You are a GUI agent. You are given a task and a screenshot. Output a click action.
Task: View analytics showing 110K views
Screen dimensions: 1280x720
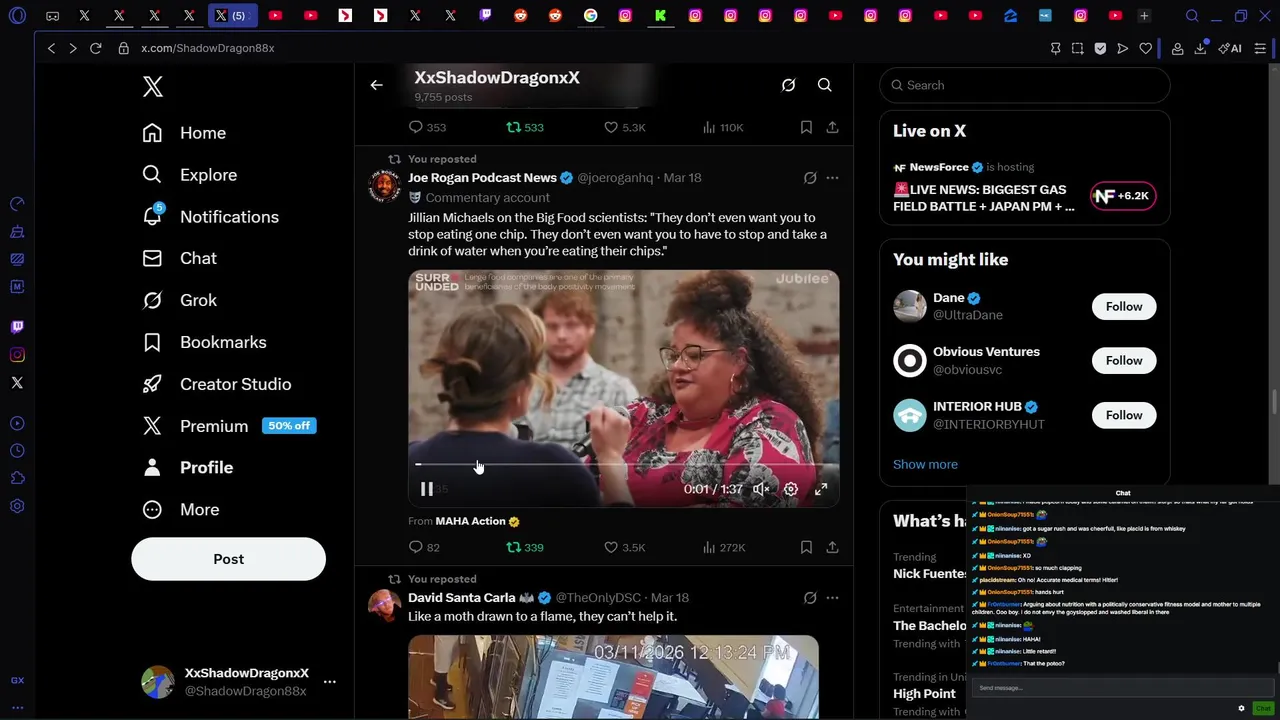pos(723,127)
